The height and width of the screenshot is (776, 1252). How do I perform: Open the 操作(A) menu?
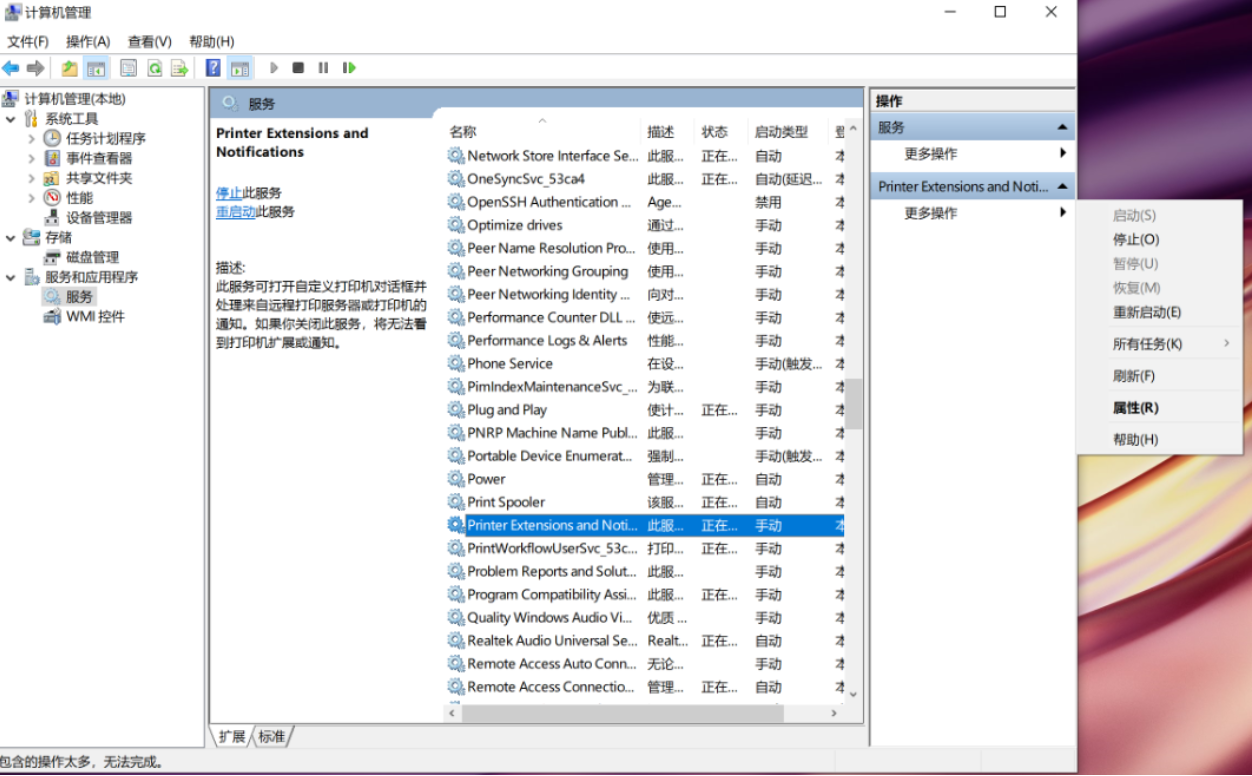(88, 41)
